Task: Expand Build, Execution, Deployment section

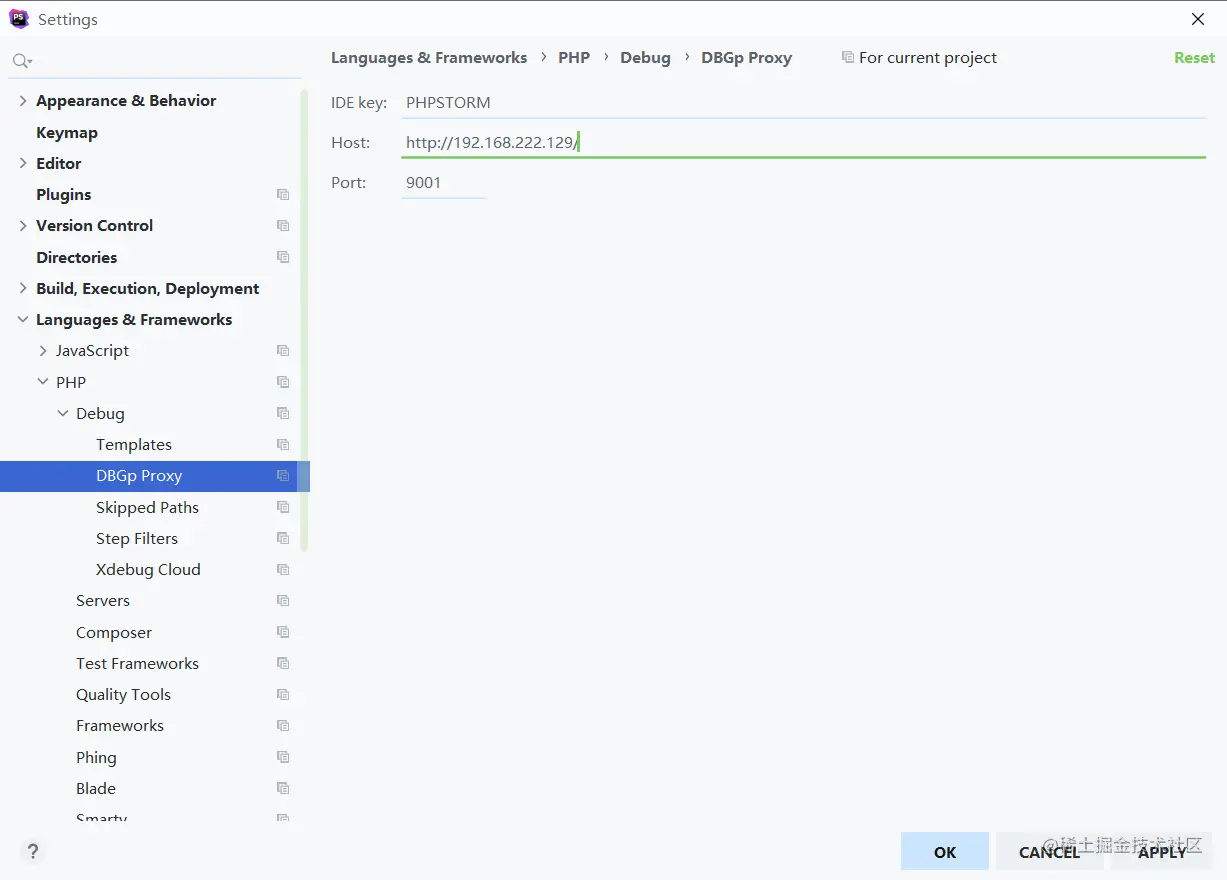Action: 23,288
